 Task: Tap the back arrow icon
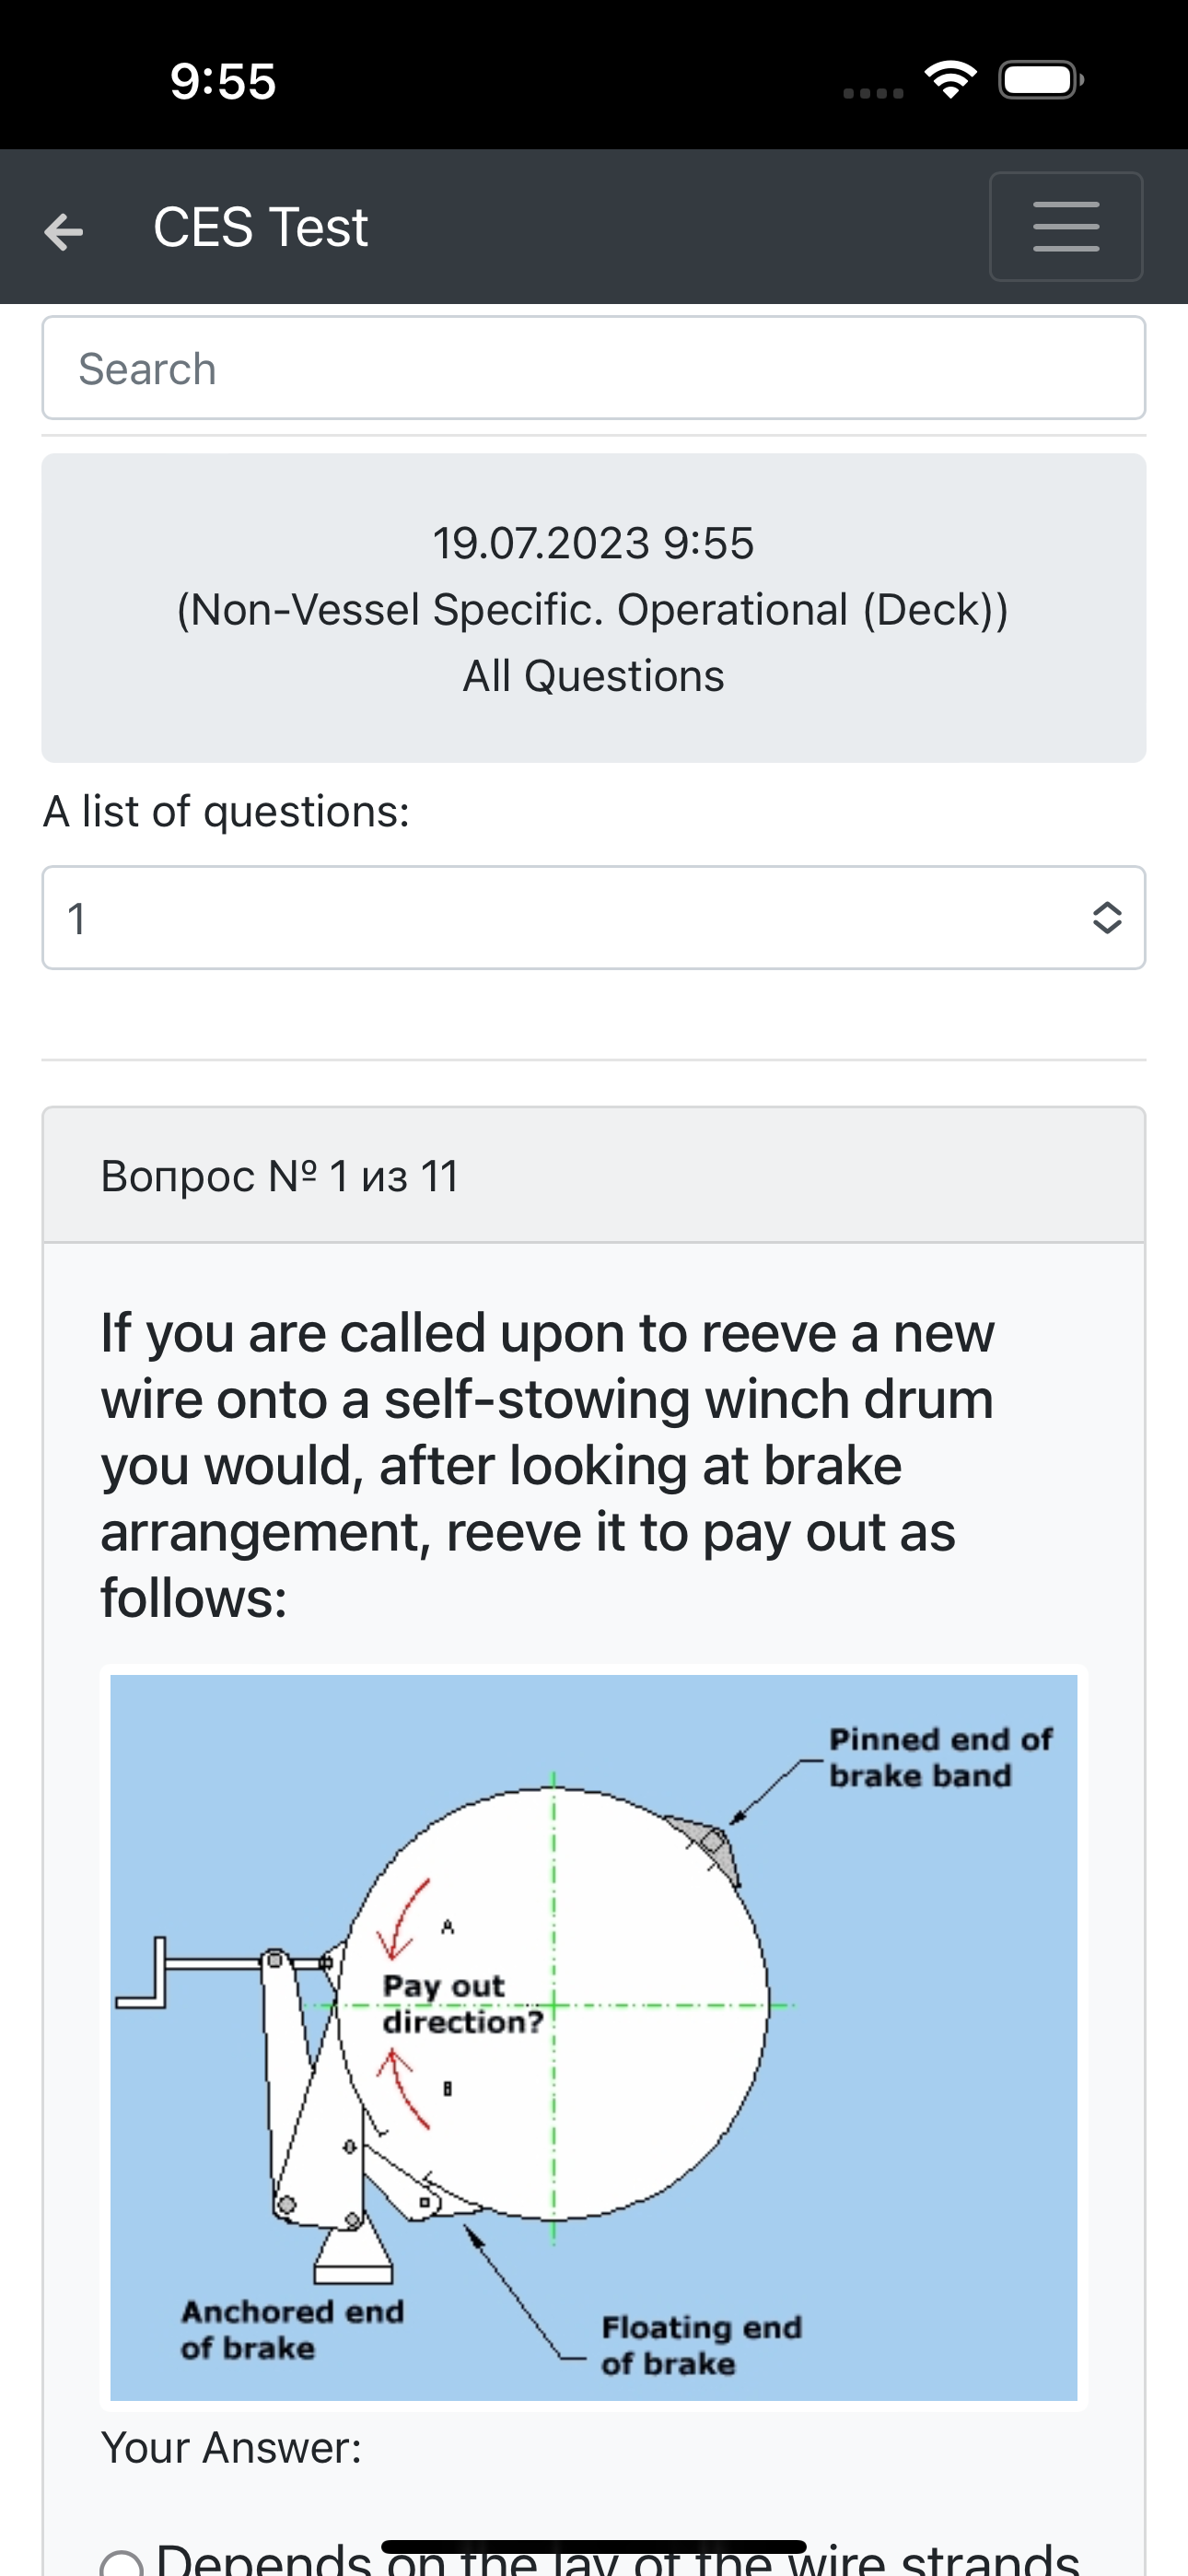(x=64, y=231)
